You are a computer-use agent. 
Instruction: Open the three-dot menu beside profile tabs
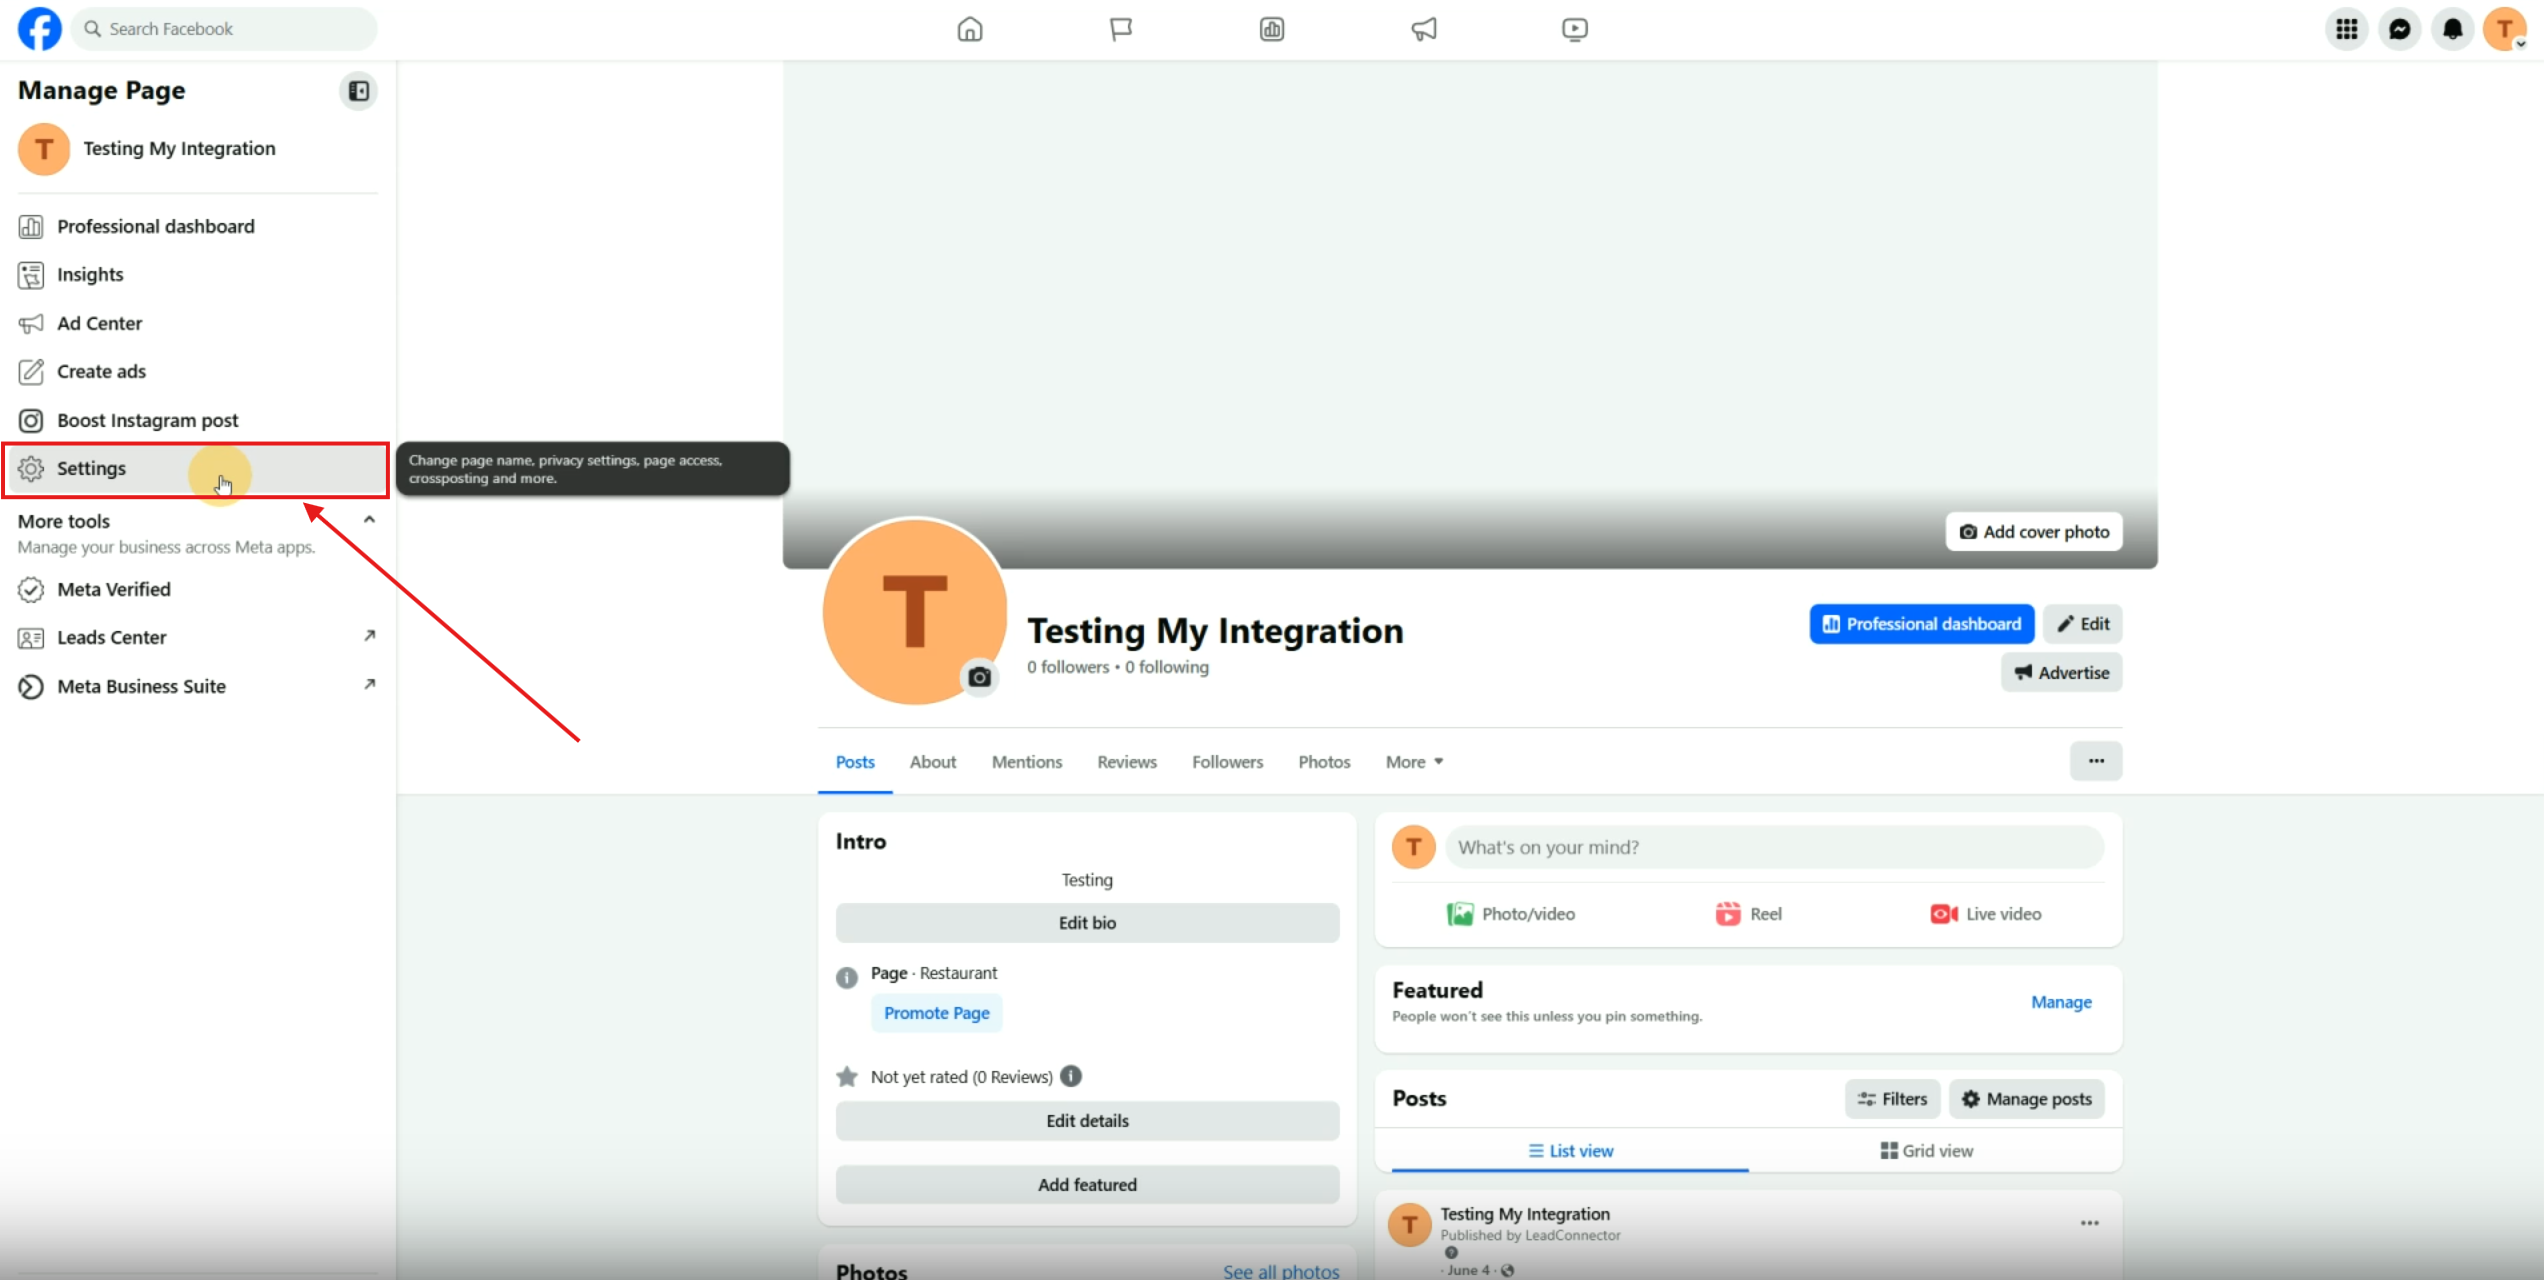pos(2096,761)
